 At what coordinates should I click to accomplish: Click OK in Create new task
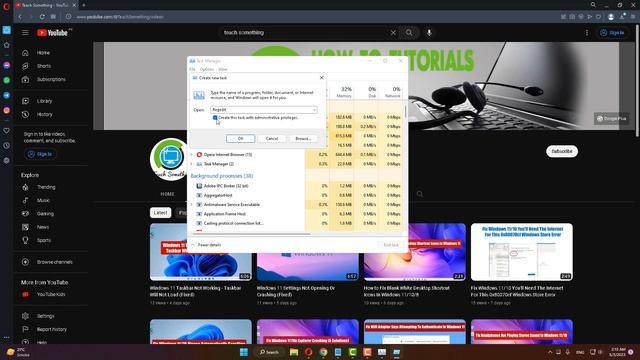240,139
